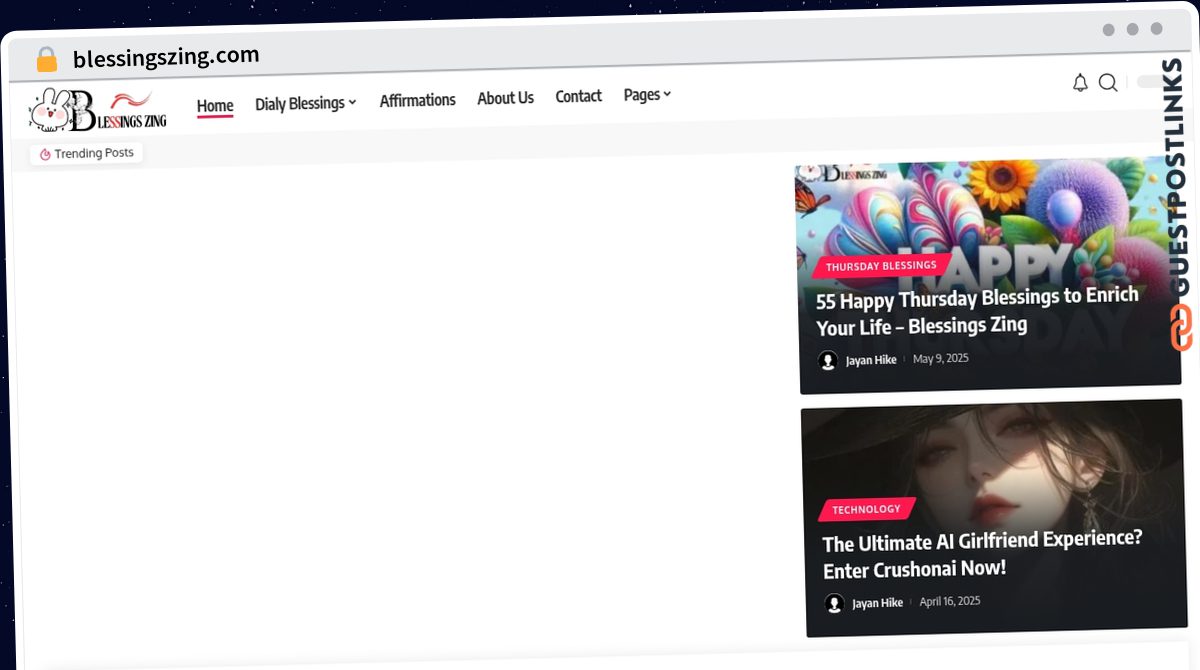1200x670 pixels.
Task: Click the May 9, 2025 date text
Action: 940,359
